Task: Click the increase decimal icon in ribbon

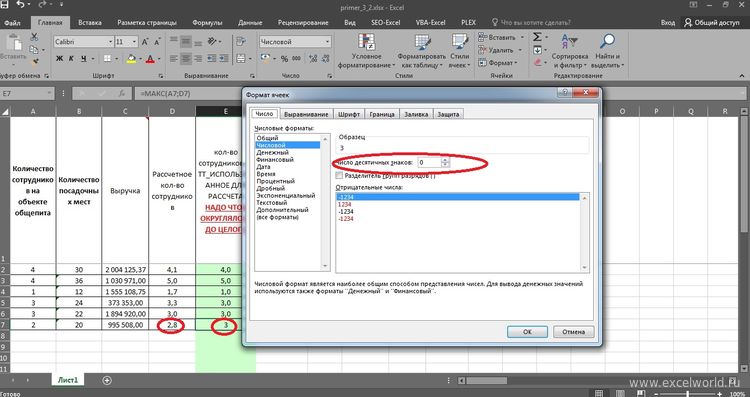Action: tap(313, 59)
